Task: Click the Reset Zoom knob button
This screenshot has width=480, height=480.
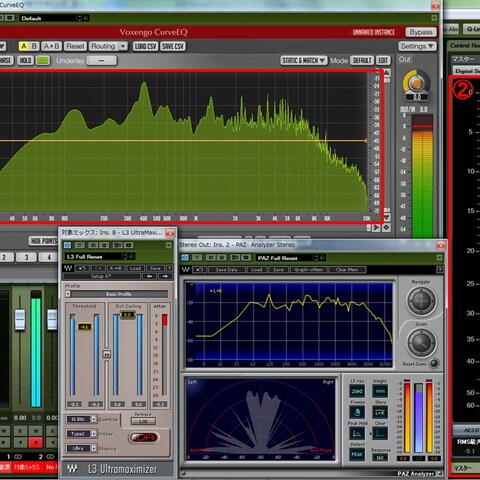Action: 433,363
